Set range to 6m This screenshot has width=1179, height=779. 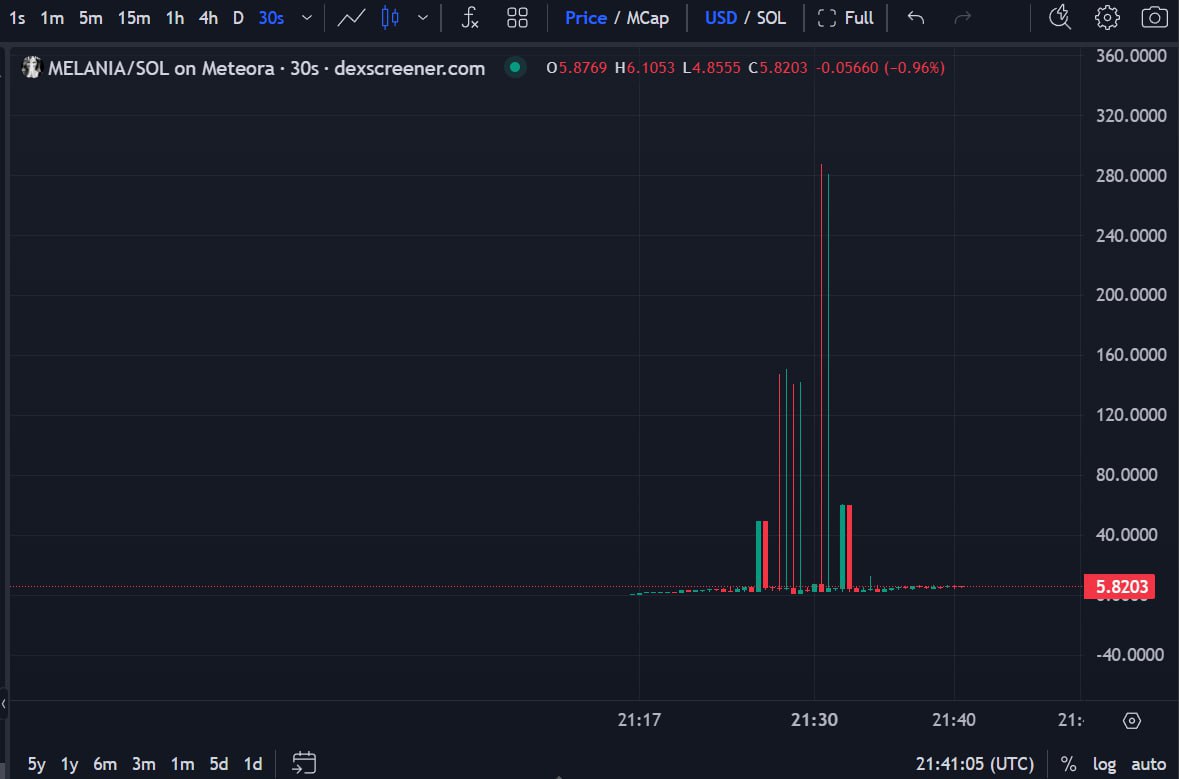pyautogui.click(x=105, y=764)
